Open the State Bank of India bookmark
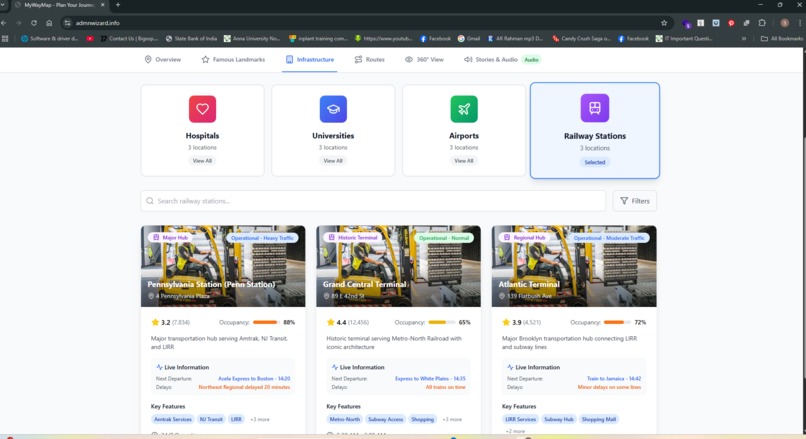 [x=191, y=39]
